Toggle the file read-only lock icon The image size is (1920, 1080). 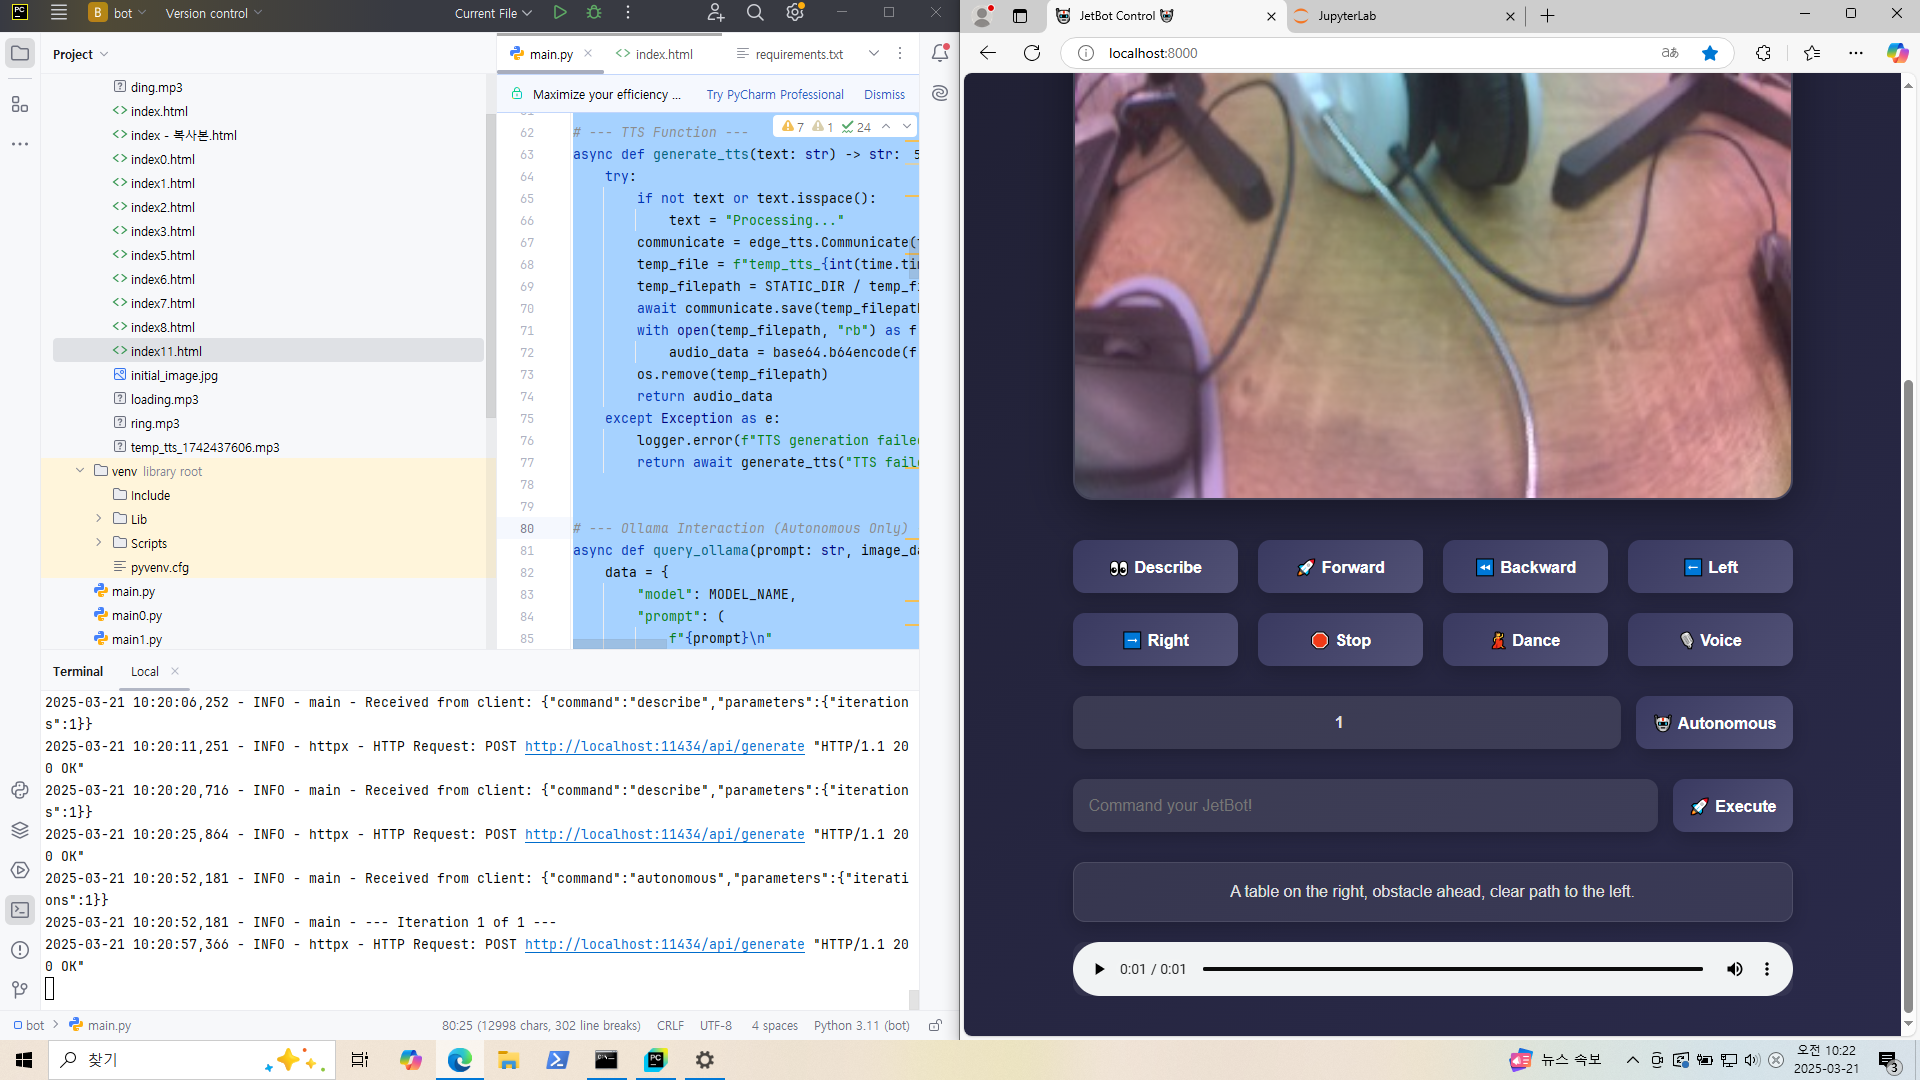[x=935, y=1025]
